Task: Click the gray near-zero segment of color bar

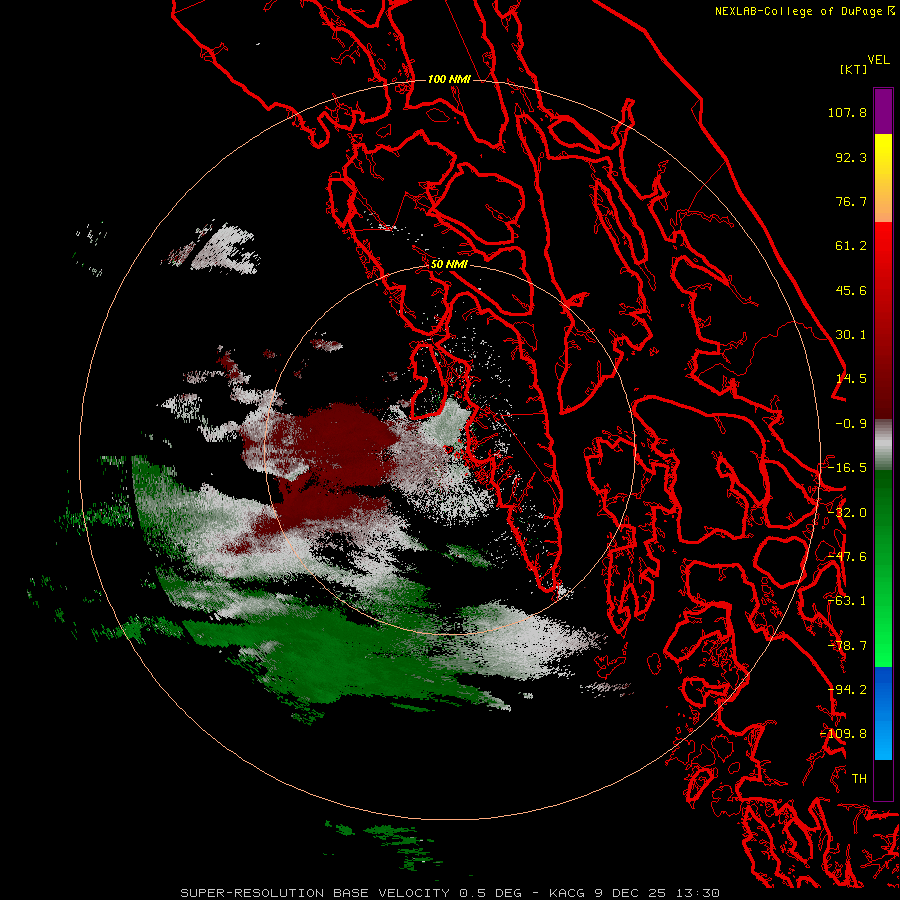Action: point(883,445)
